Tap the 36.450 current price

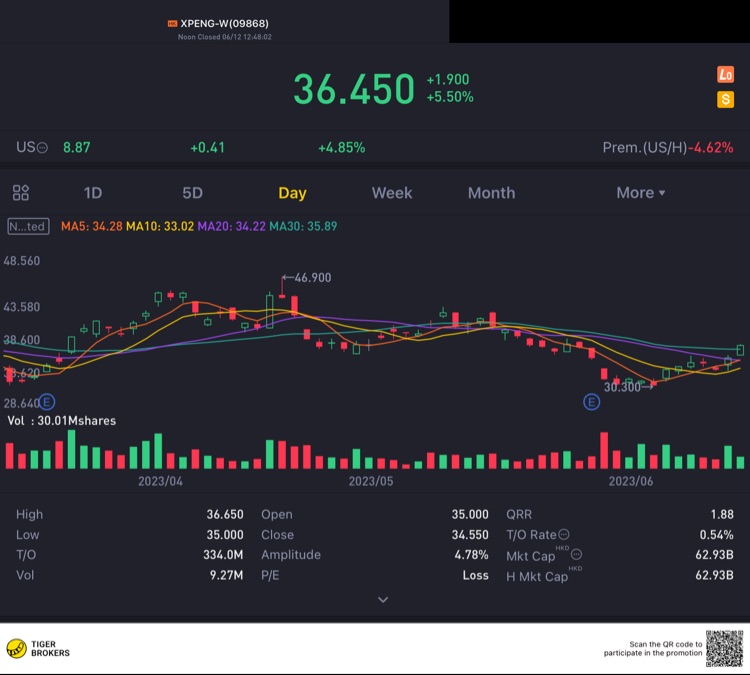[x=353, y=89]
